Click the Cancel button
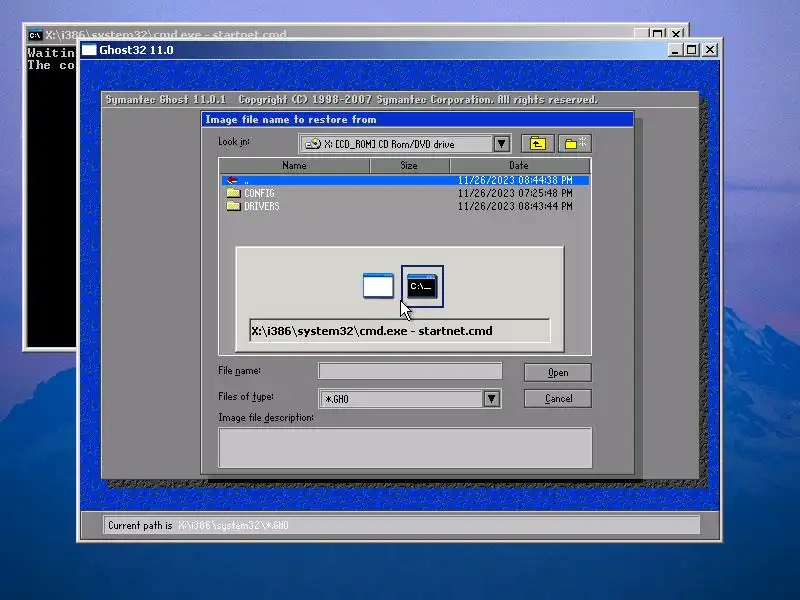 [558, 398]
